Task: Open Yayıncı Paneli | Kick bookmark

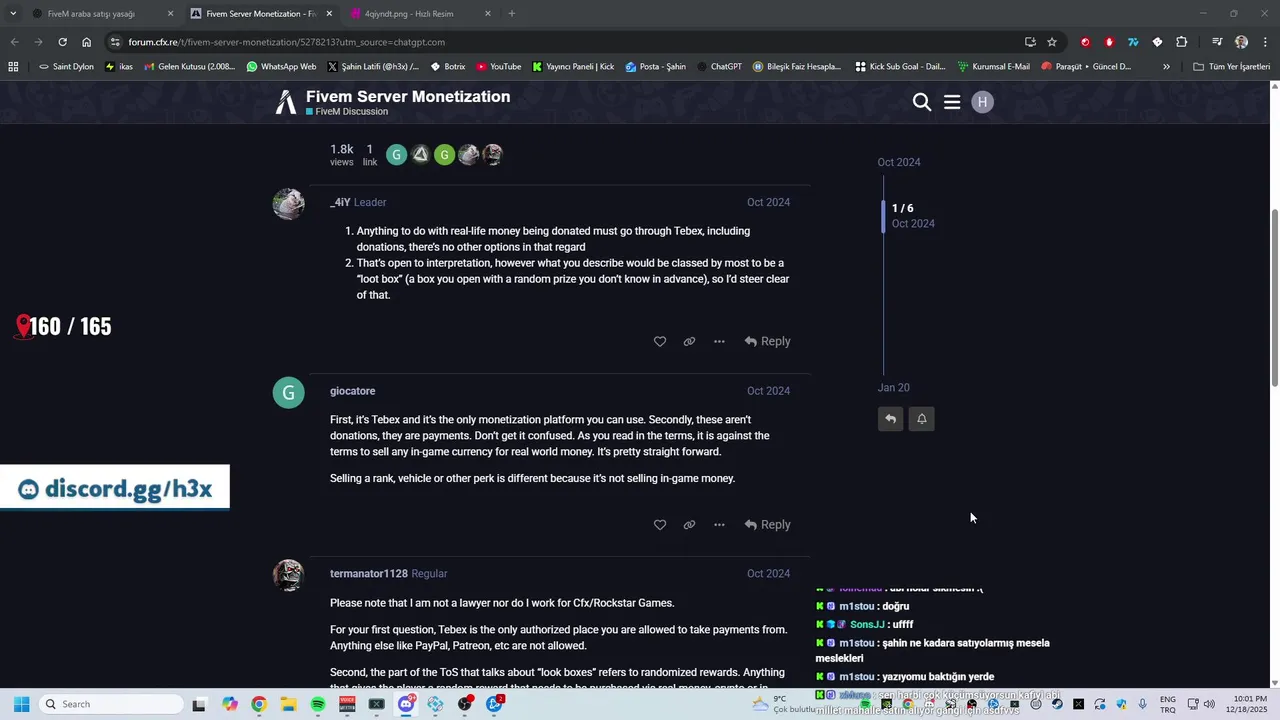Action: coord(573,67)
